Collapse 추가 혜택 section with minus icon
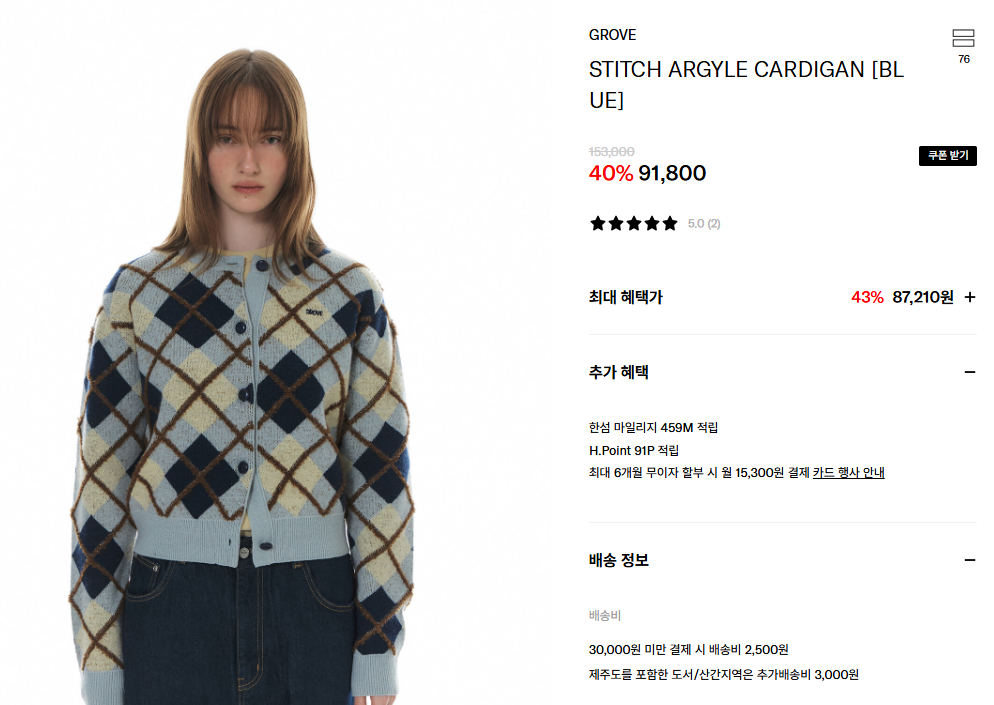 970,372
